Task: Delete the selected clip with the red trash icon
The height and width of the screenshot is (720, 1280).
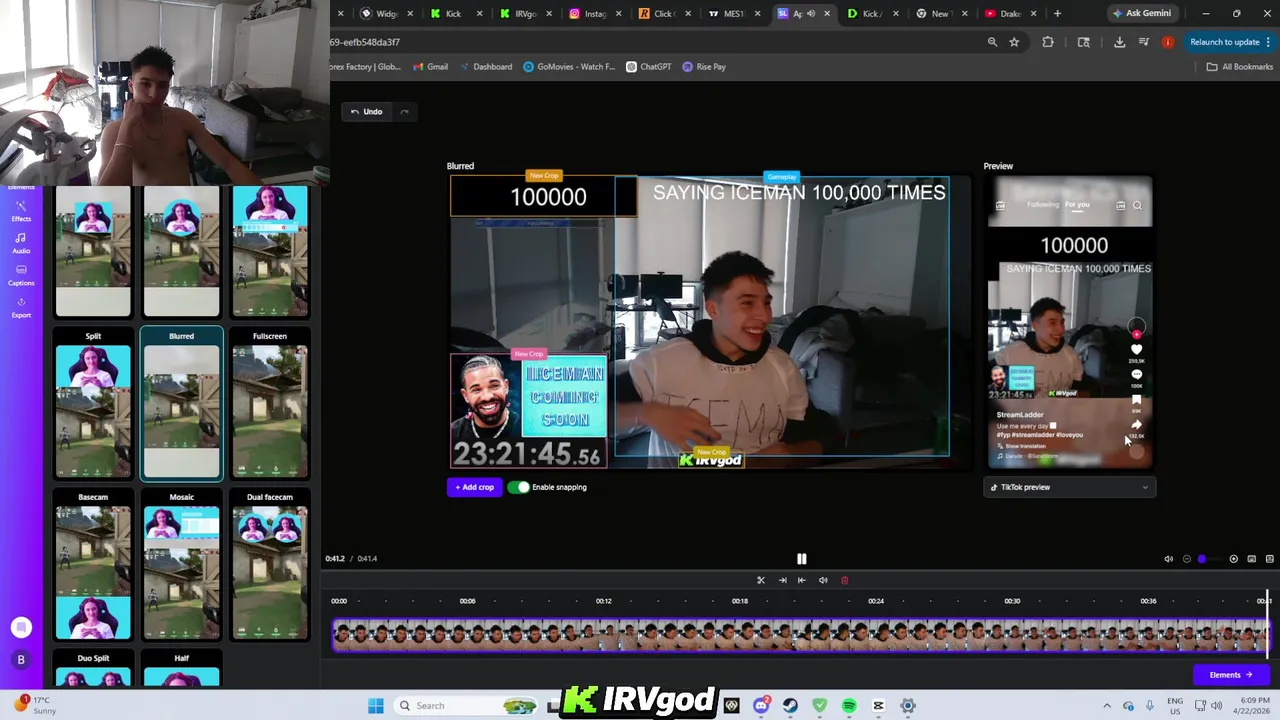Action: point(844,580)
